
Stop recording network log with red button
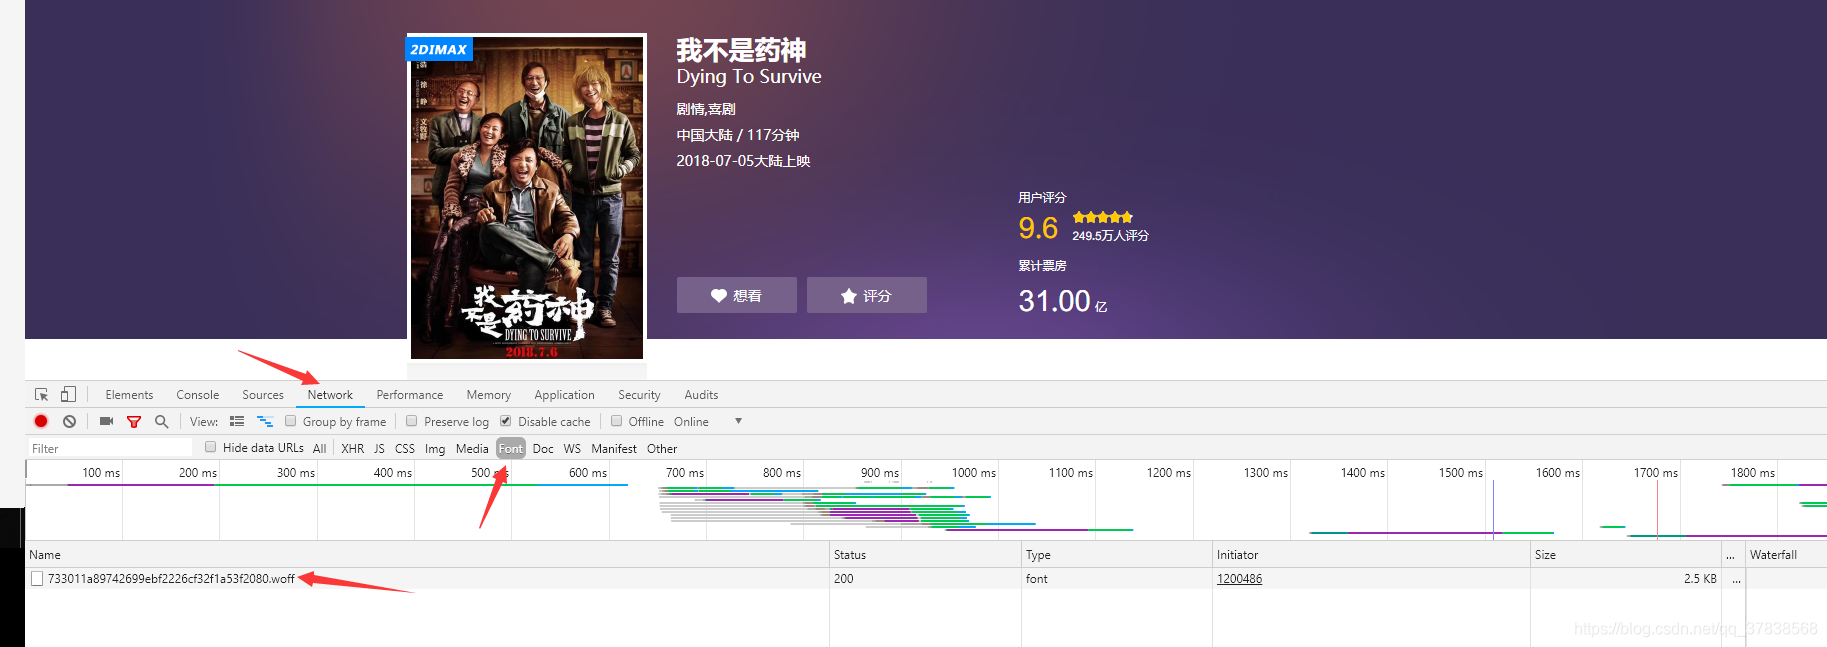[41, 421]
